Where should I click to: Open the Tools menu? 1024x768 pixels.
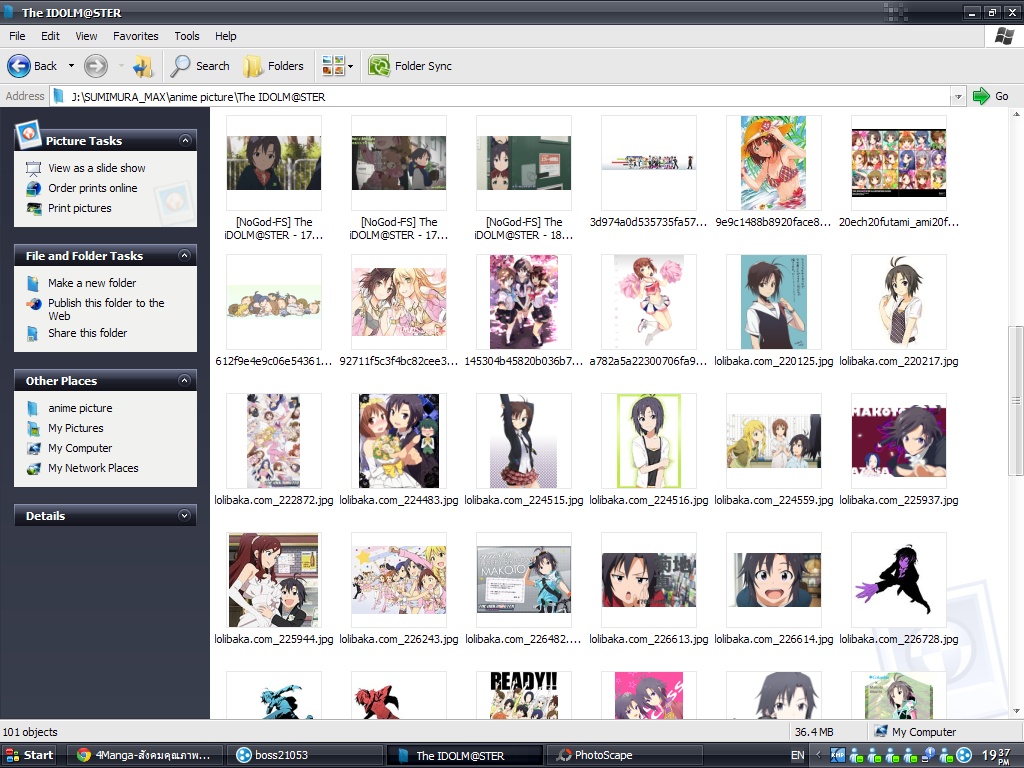point(187,36)
